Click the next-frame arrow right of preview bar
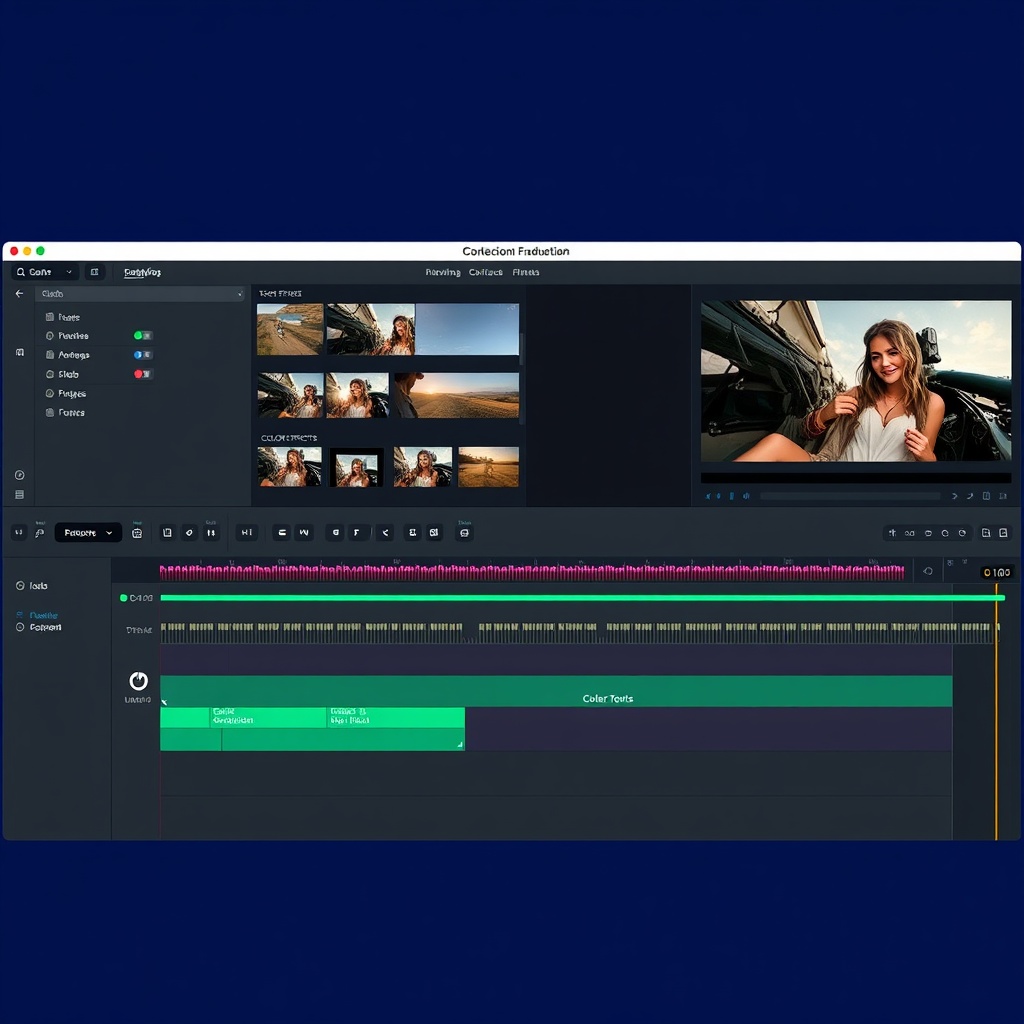The width and height of the screenshot is (1024, 1024). (954, 496)
